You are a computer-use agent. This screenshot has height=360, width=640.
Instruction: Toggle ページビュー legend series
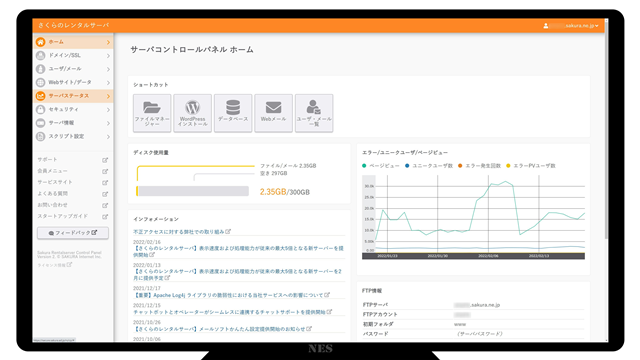[x=381, y=166]
